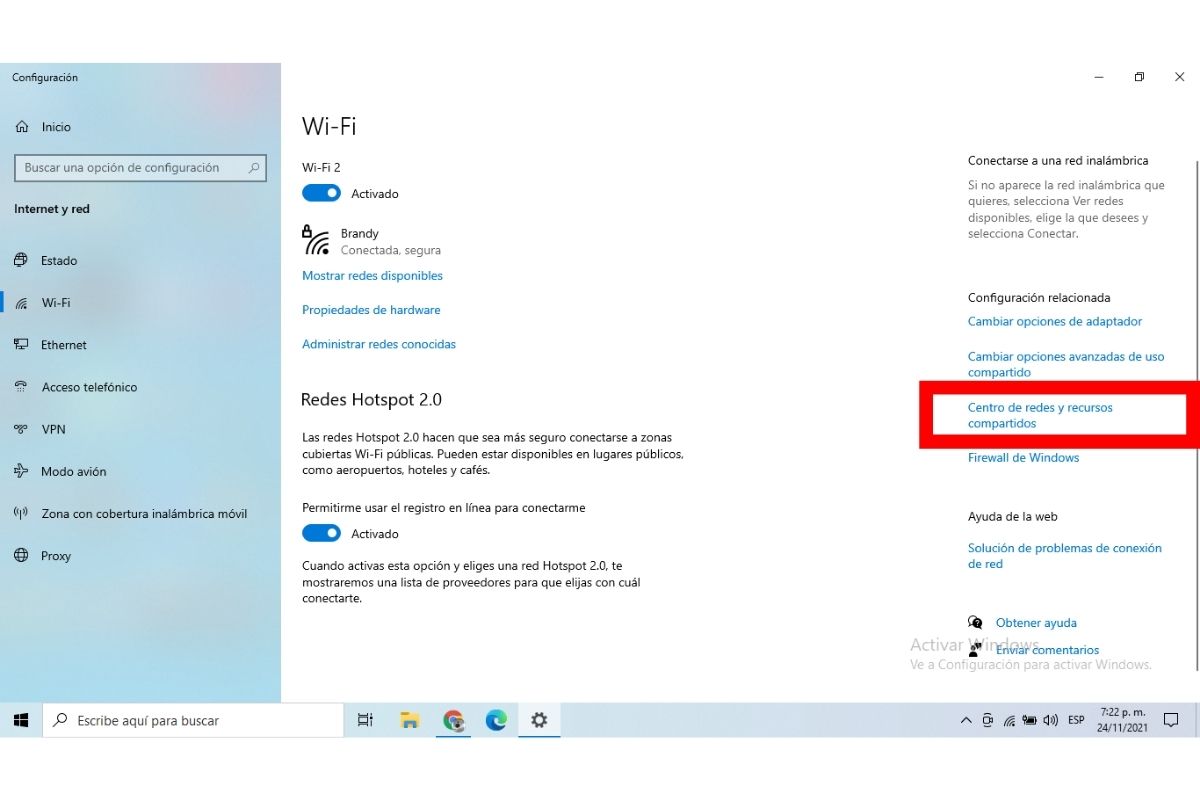Open Task View from the taskbar

(365, 720)
